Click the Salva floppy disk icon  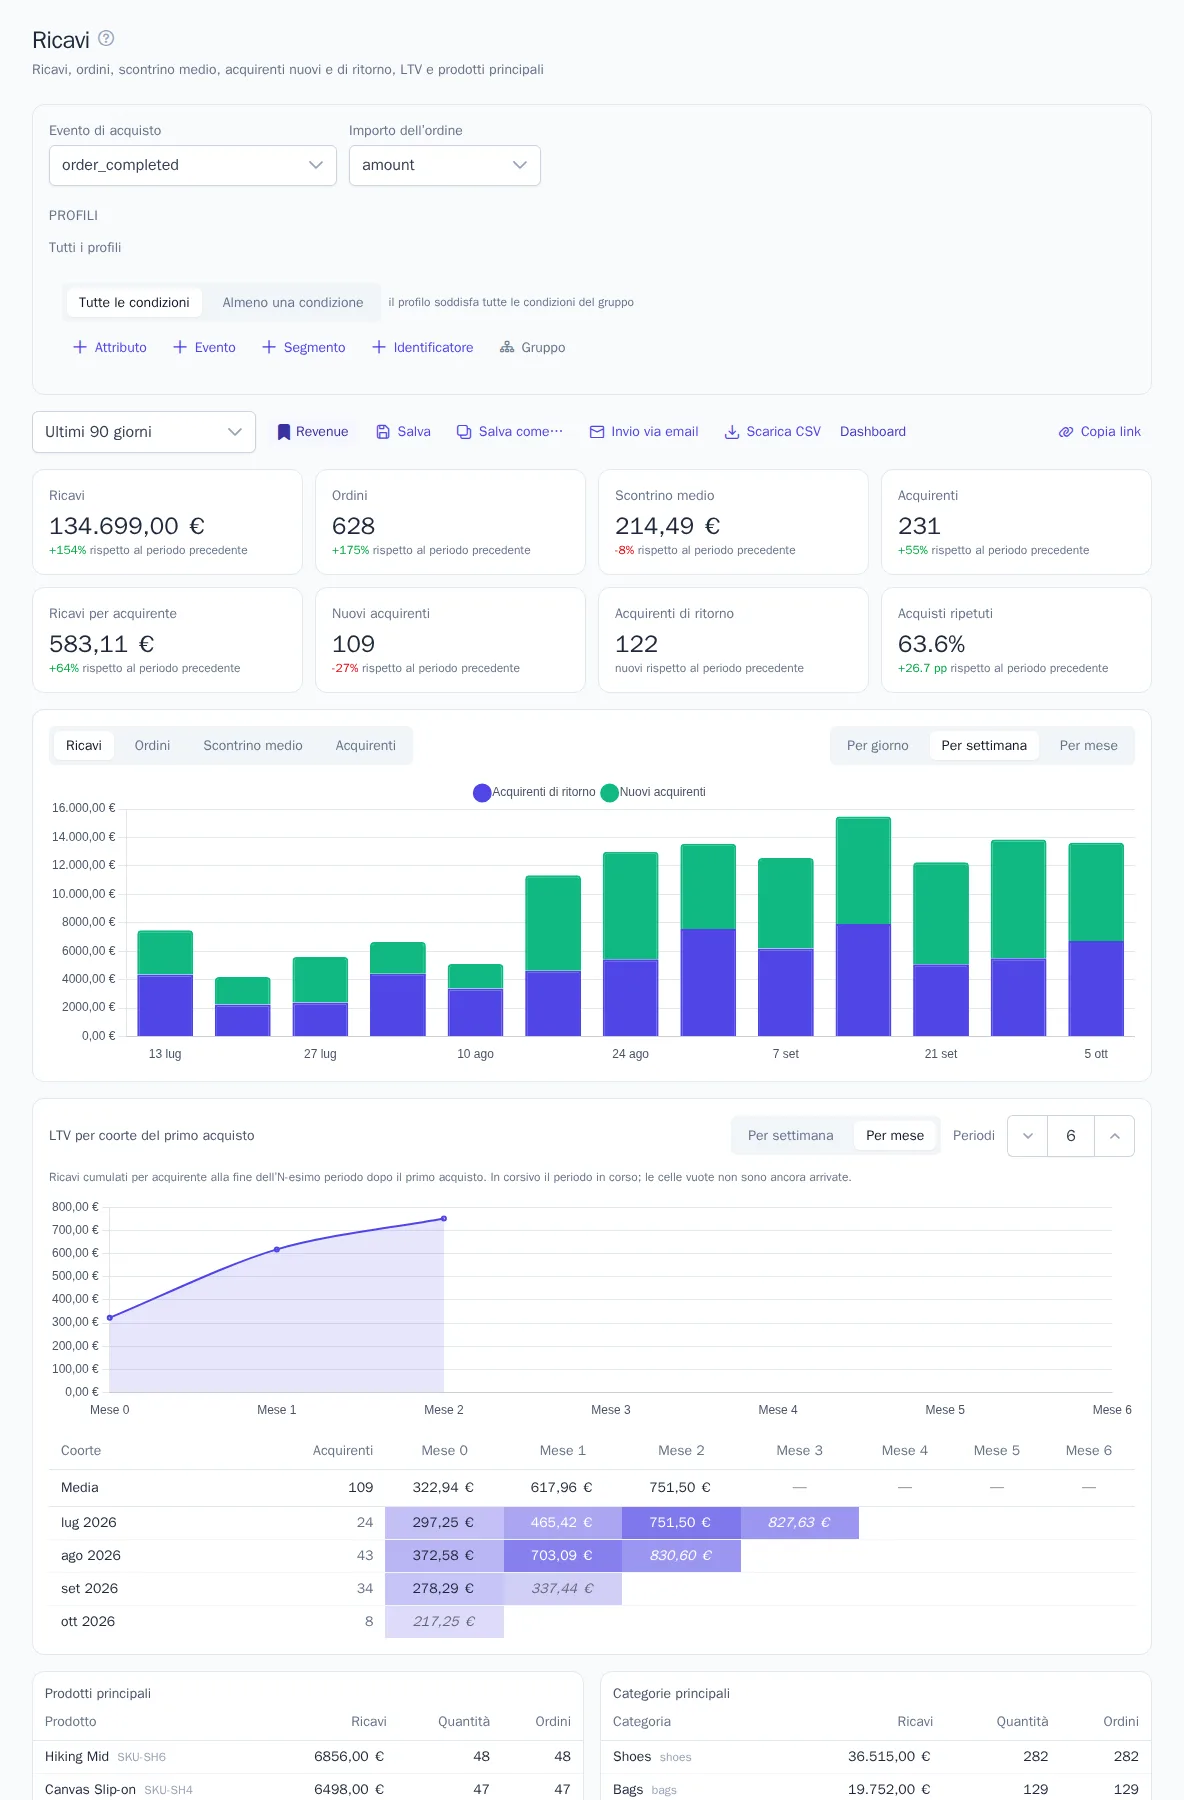(383, 432)
